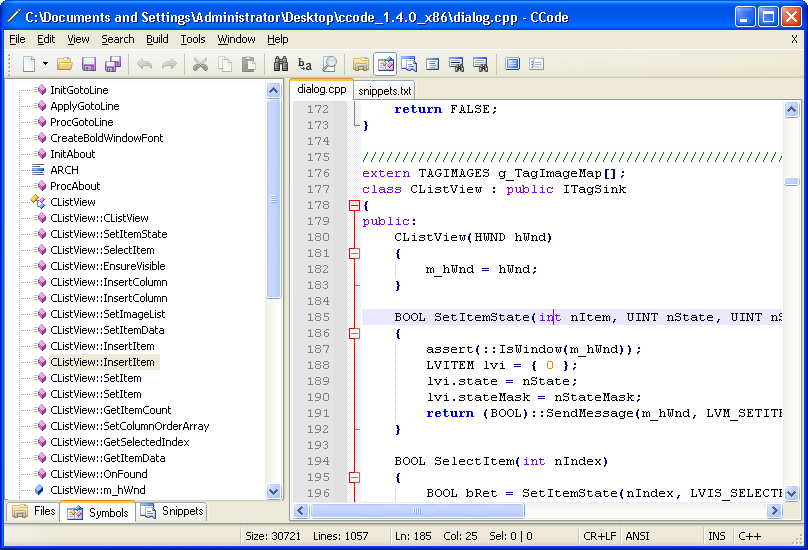Click the Save All icon

pos(113,64)
